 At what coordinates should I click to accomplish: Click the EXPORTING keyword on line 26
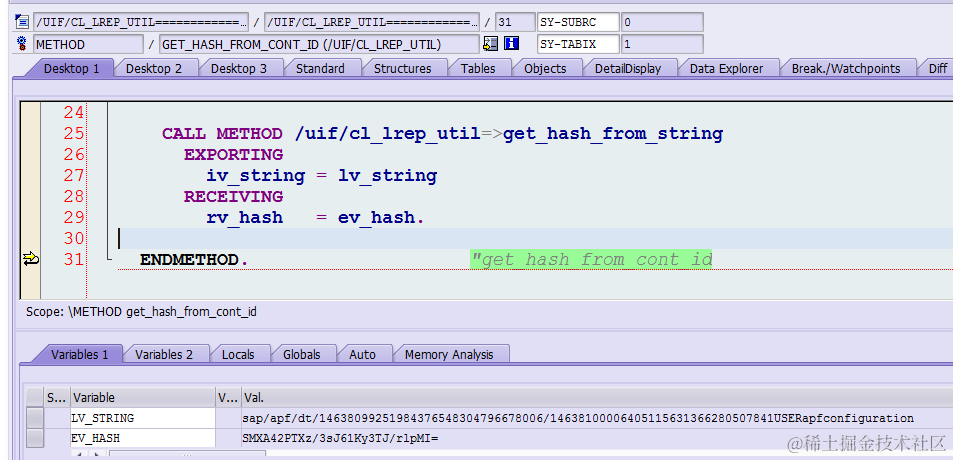click(233, 154)
